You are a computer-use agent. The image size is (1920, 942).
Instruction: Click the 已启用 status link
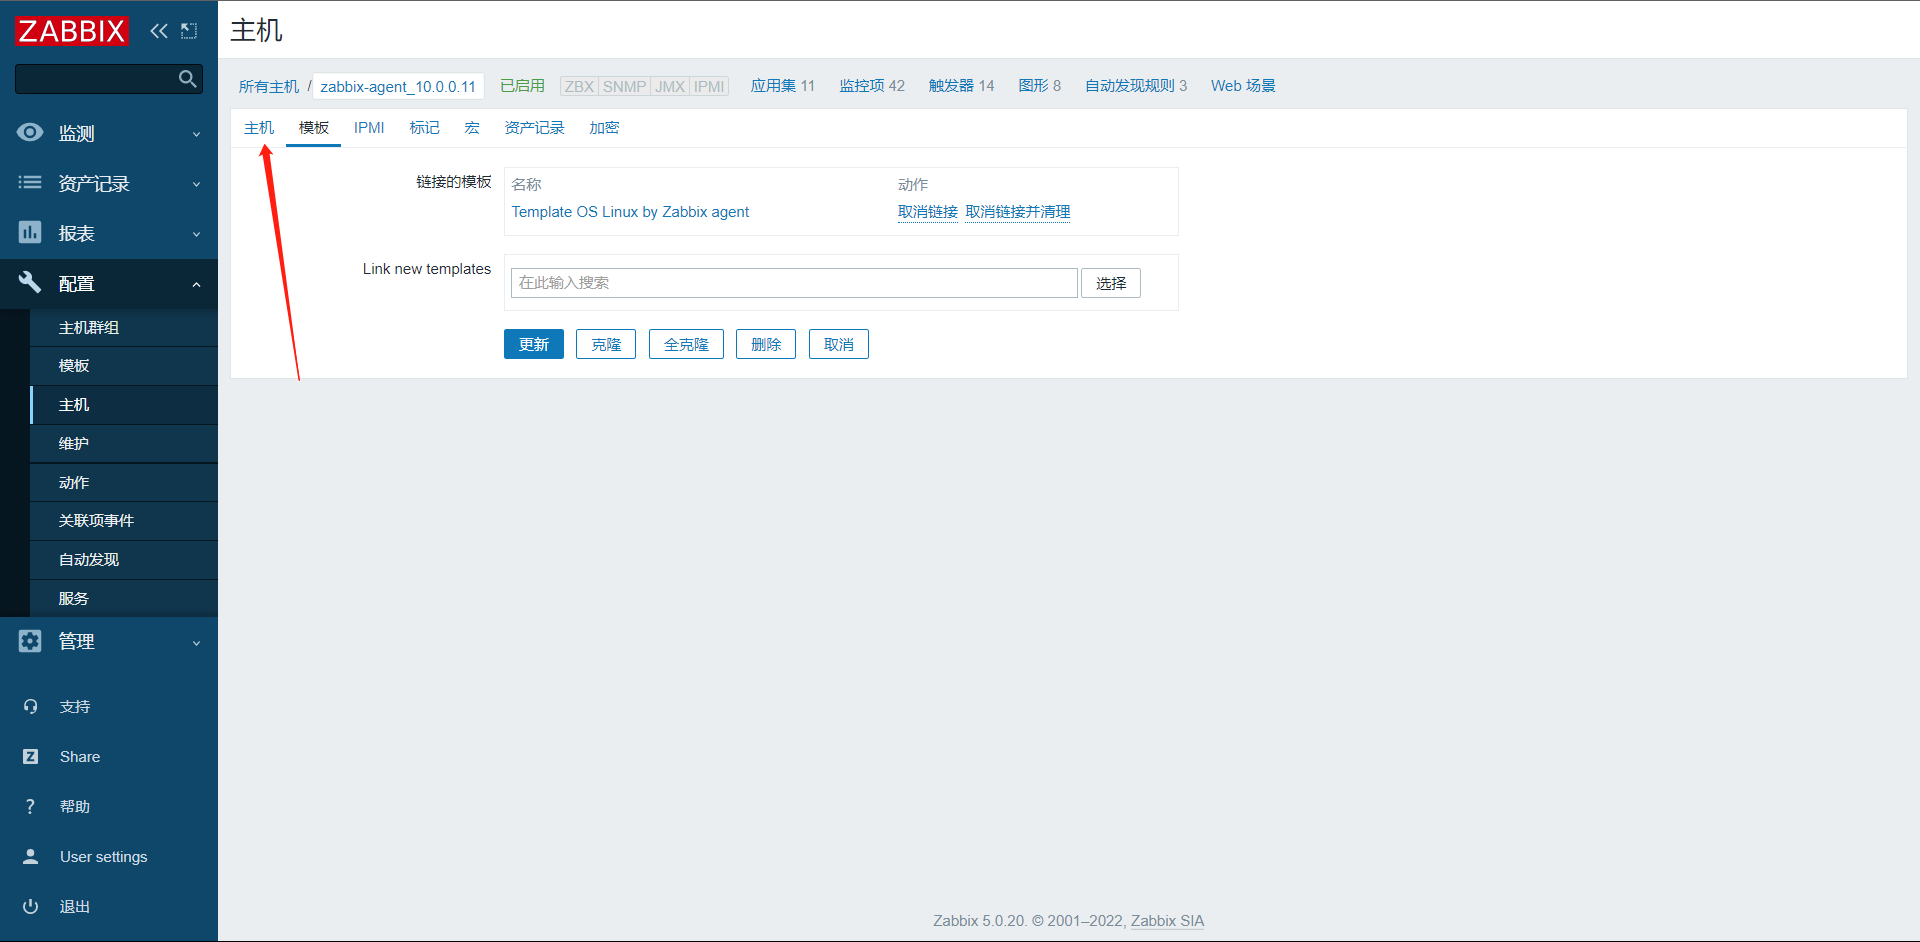[x=522, y=86]
